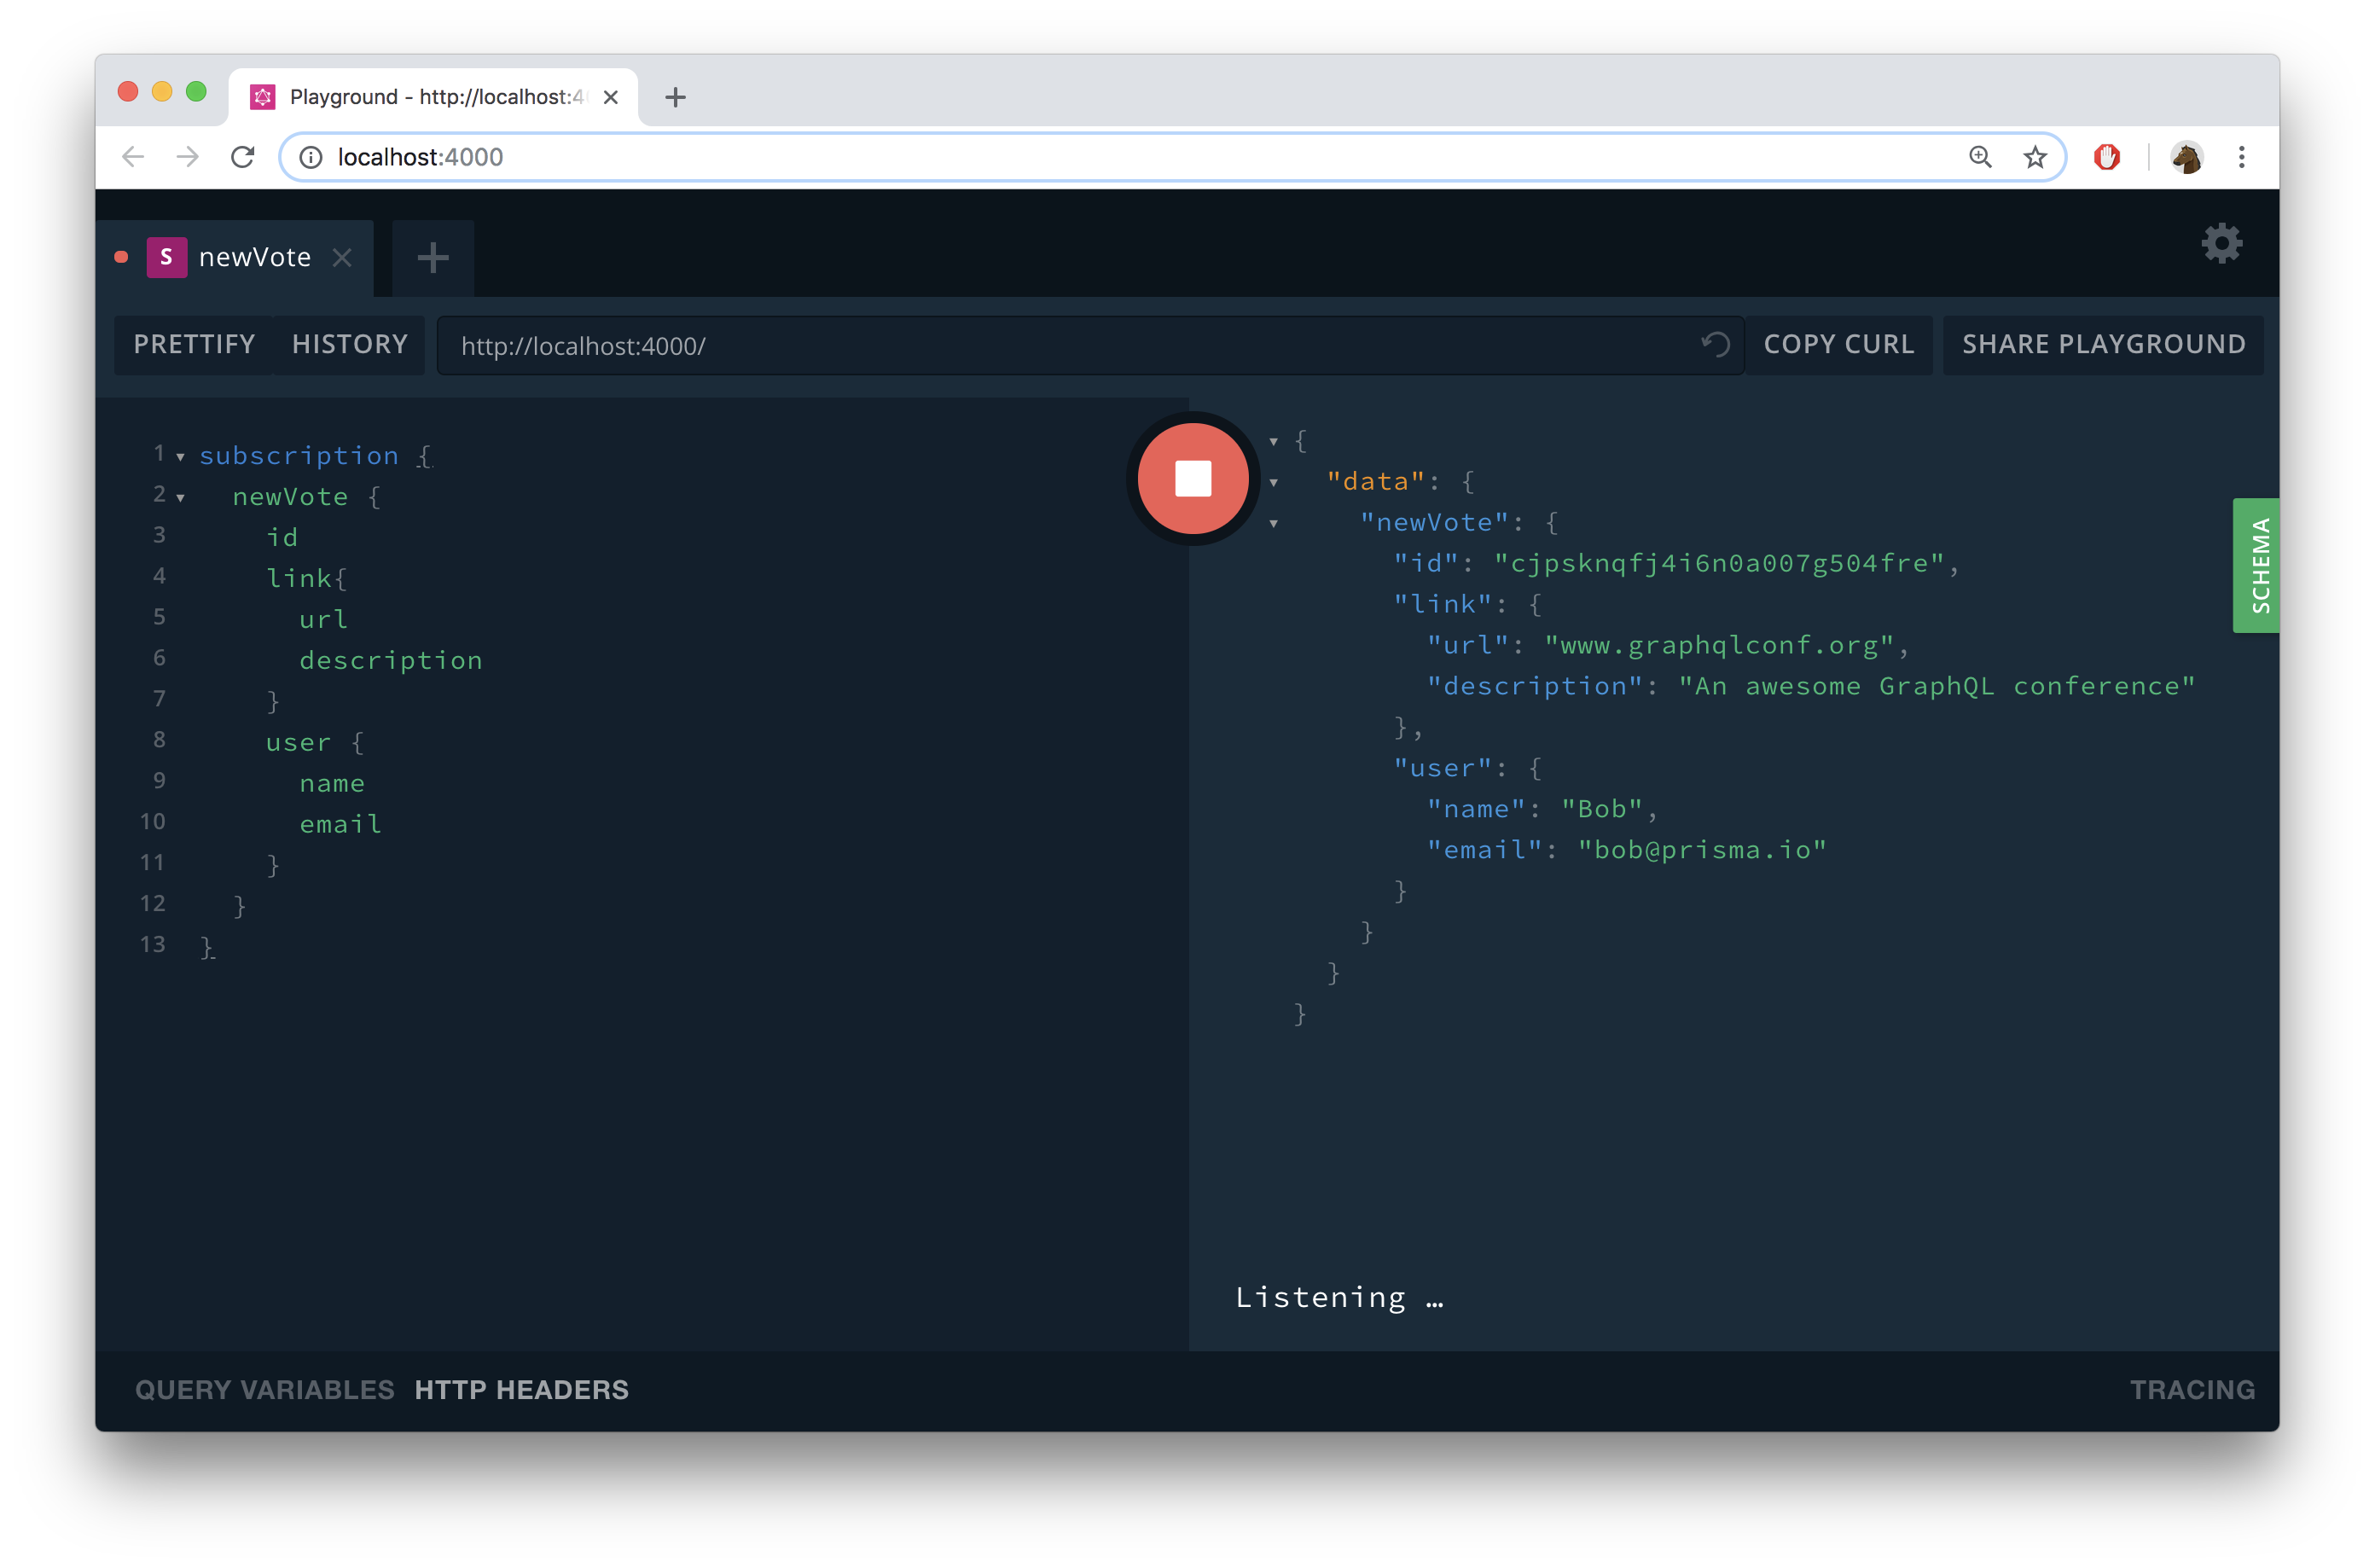Click the PRETTIFY button
Viewport: 2375px width, 1568px height.
(x=194, y=345)
